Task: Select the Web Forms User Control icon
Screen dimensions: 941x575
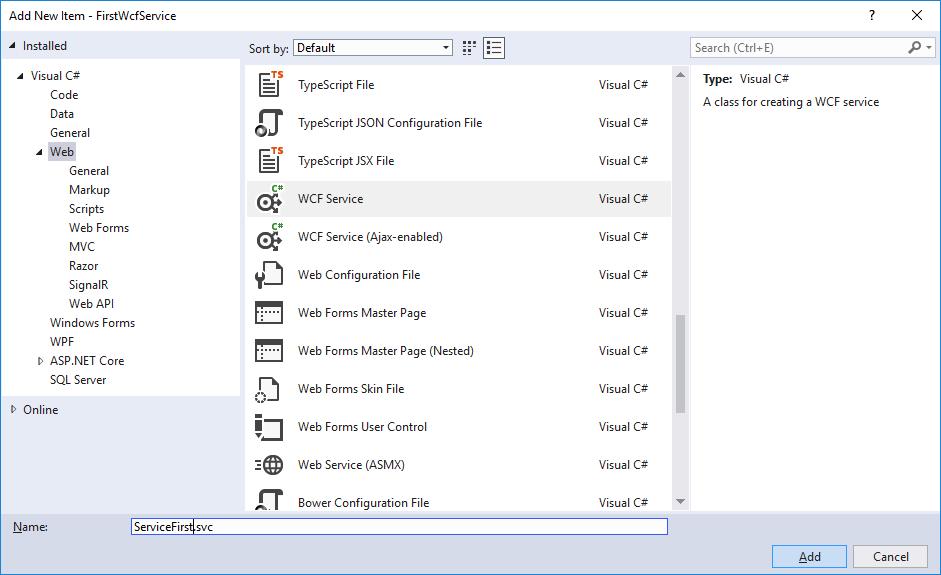Action: coord(269,427)
